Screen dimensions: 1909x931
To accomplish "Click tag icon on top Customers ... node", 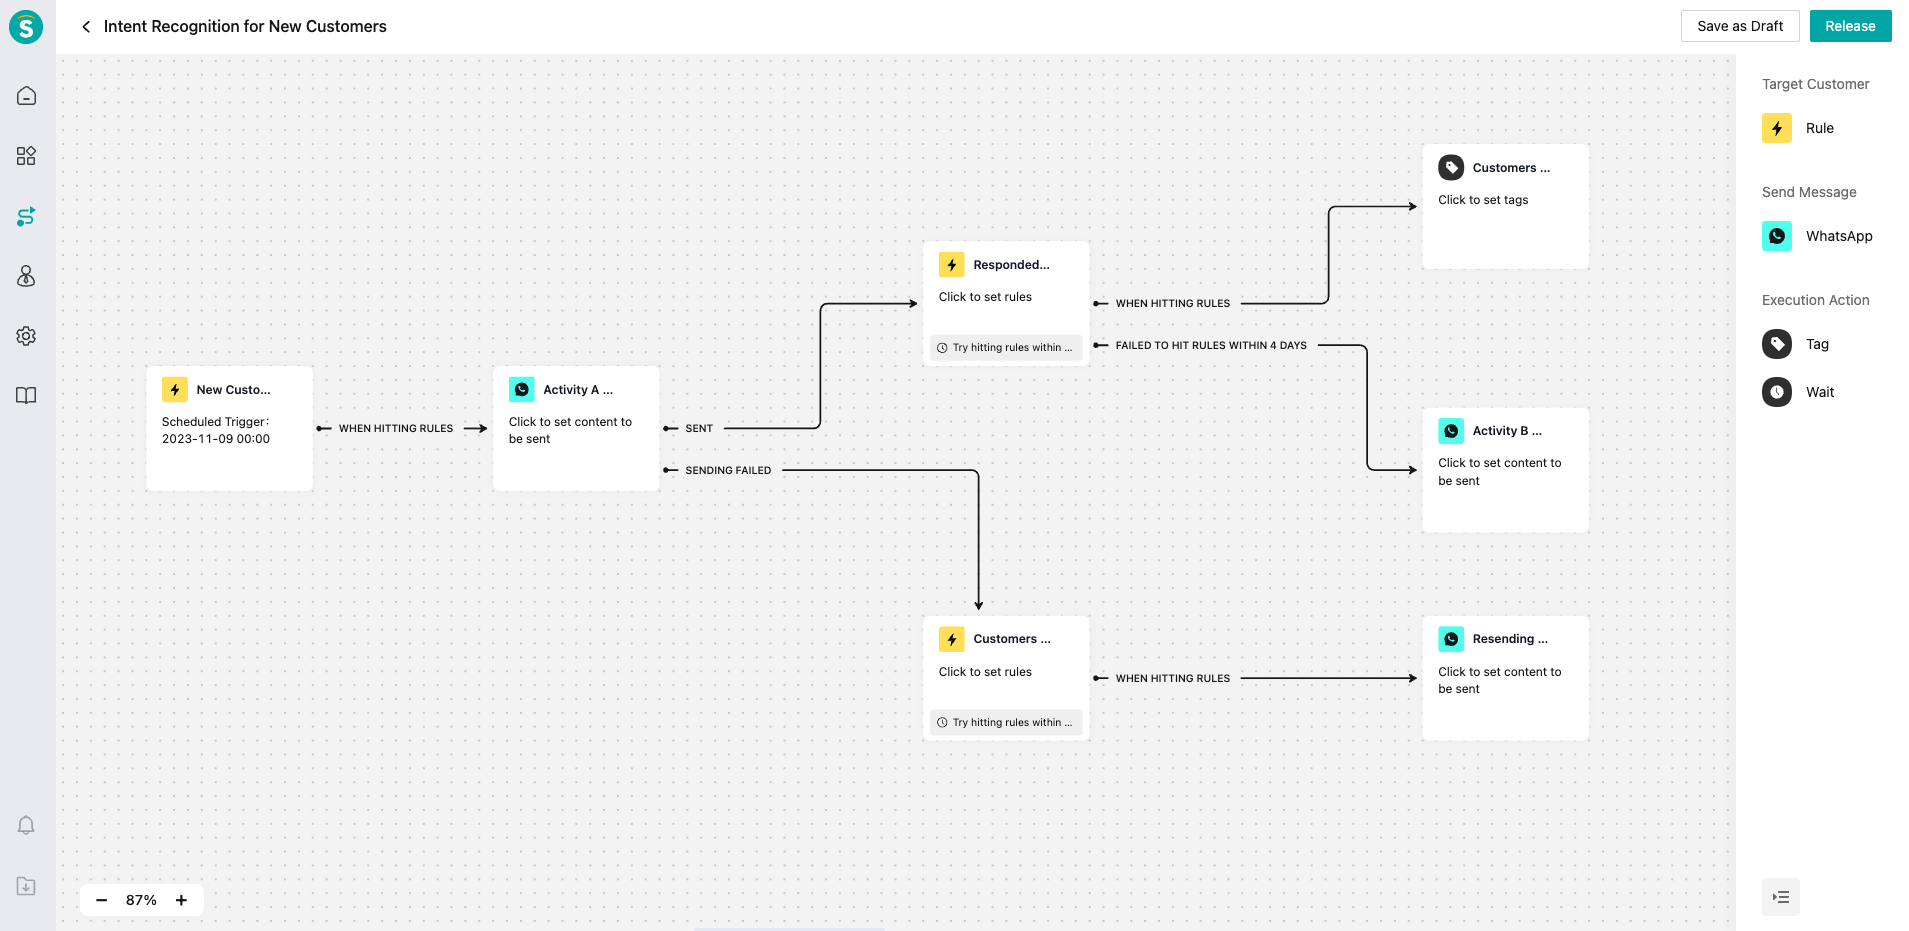I will point(1451,168).
